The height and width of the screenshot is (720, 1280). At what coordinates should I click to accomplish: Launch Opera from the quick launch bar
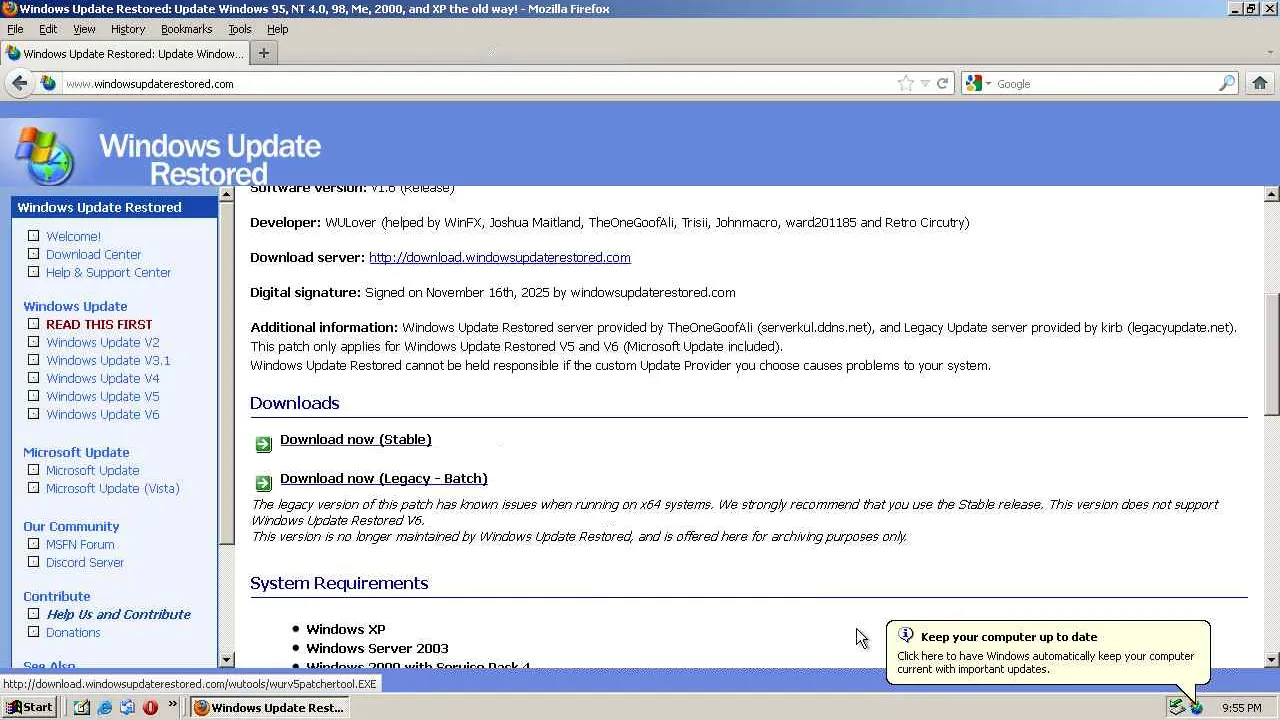click(x=150, y=707)
